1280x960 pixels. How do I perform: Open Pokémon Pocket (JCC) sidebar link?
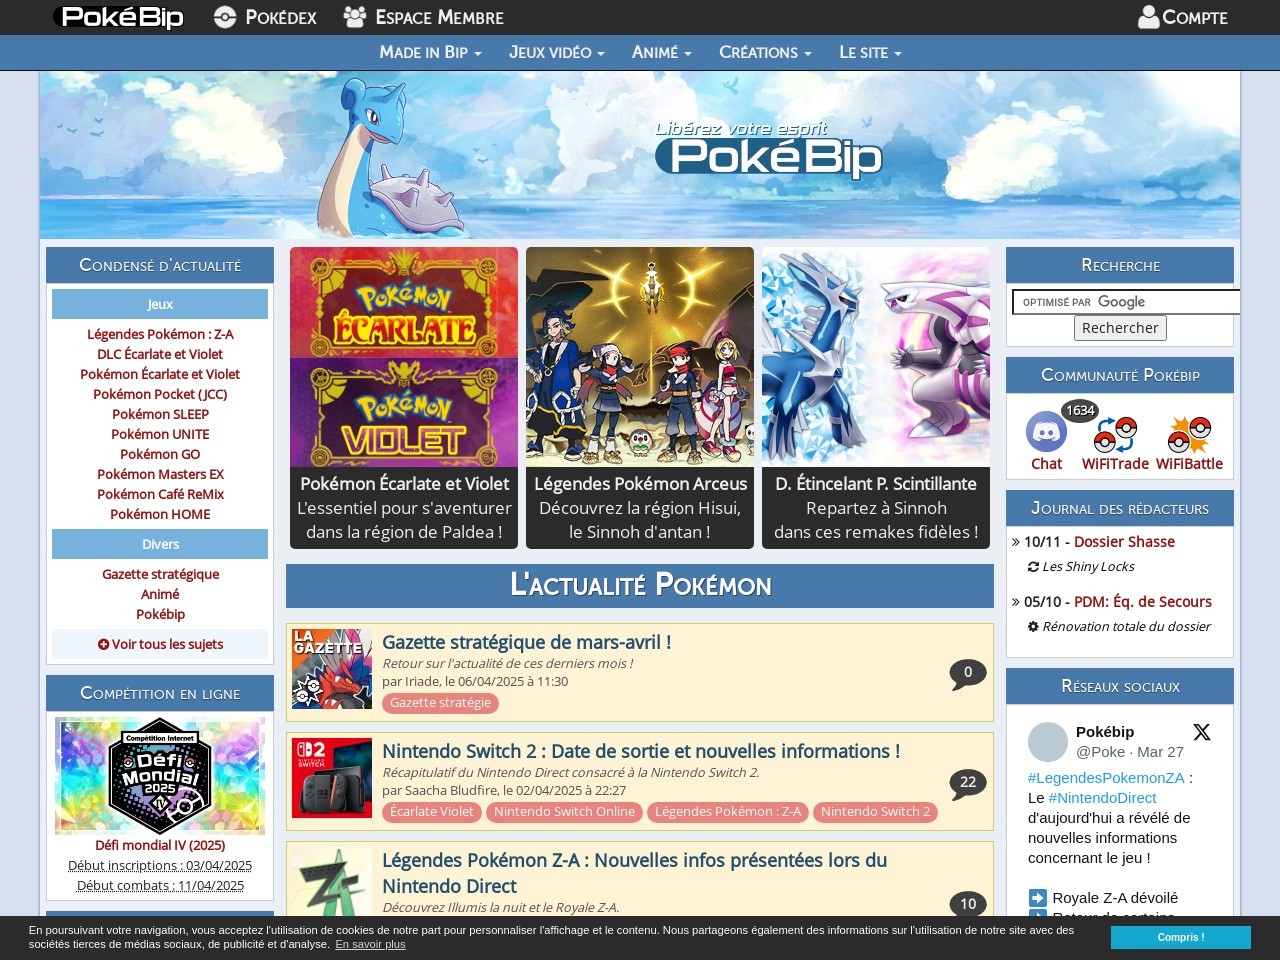[160, 394]
